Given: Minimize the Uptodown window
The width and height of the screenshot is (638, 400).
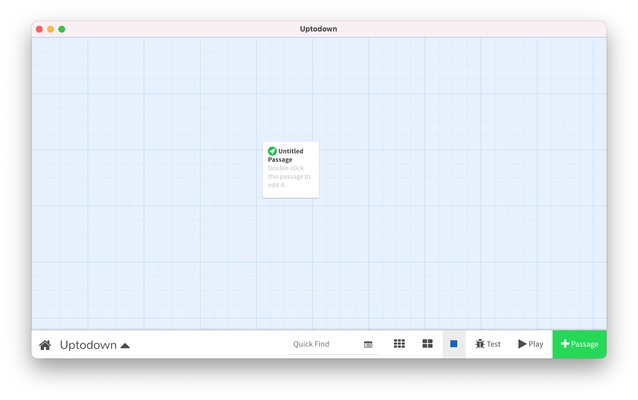Looking at the screenshot, I should 50,29.
